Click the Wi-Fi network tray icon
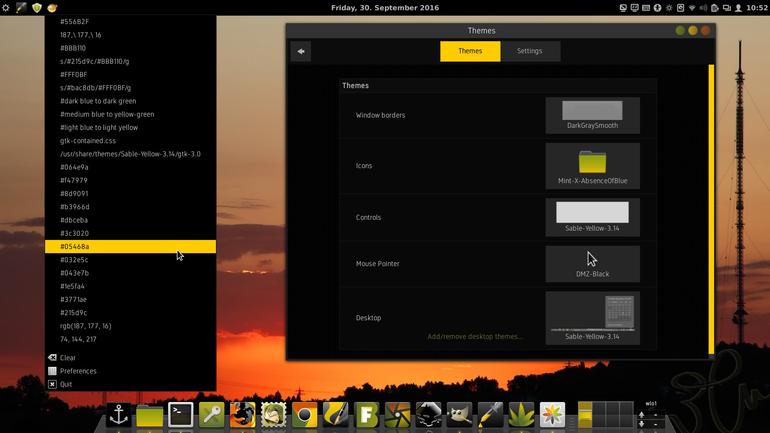The image size is (770, 433). pyautogui.click(x=692, y=8)
